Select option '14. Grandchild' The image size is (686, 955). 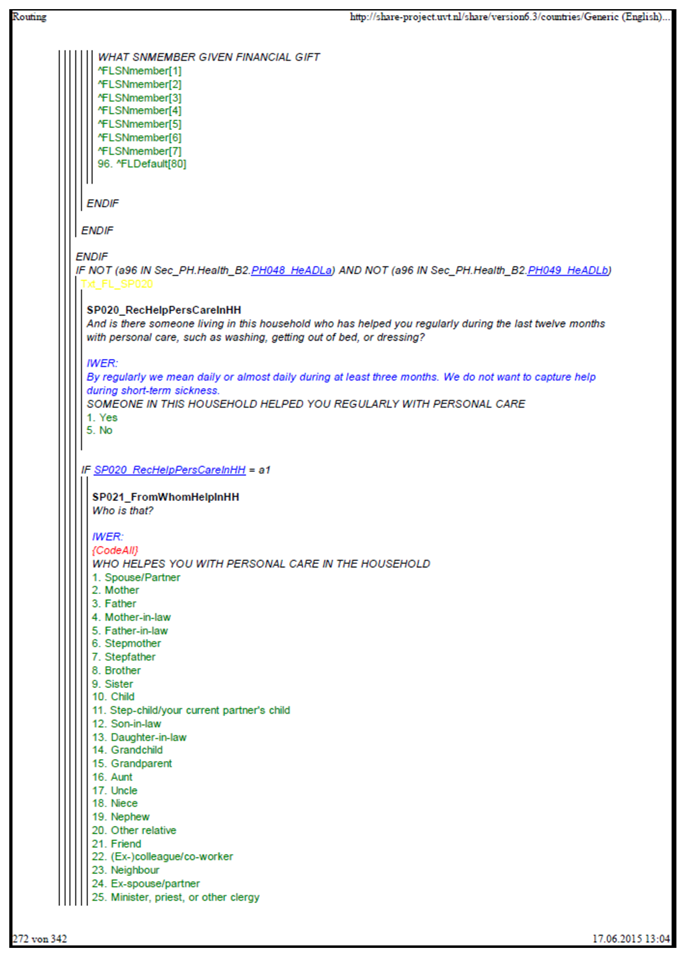point(127,750)
